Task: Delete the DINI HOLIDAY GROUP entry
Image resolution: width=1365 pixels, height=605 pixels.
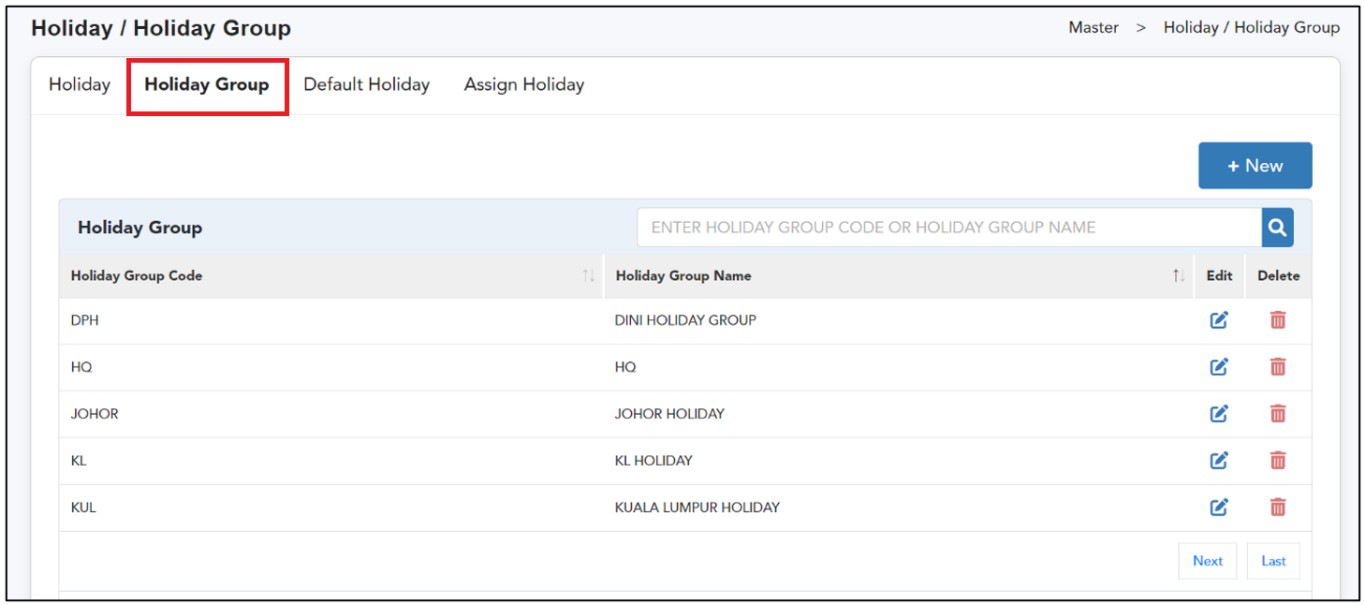Action: [x=1277, y=320]
